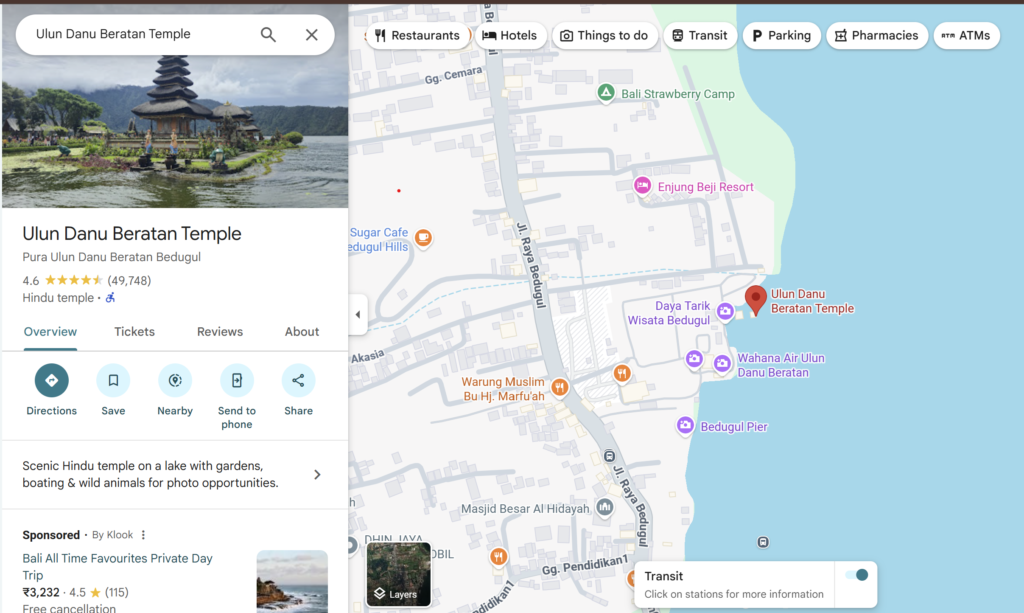The width and height of the screenshot is (1024, 613).
Task: Switch to the Tickets tab
Action: (x=134, y=332)
